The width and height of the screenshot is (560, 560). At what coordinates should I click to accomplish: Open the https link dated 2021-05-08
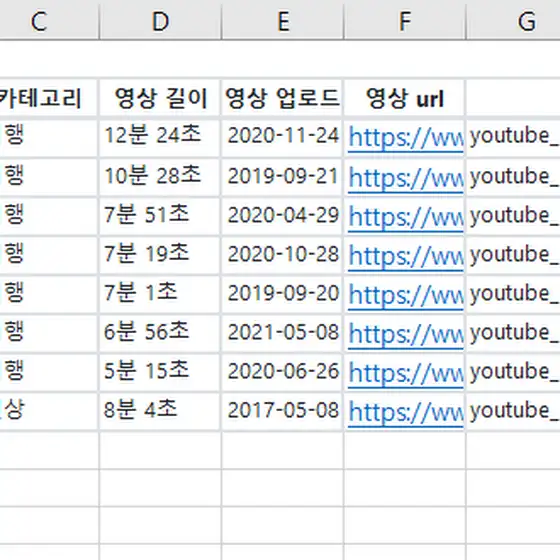[405, 334]
